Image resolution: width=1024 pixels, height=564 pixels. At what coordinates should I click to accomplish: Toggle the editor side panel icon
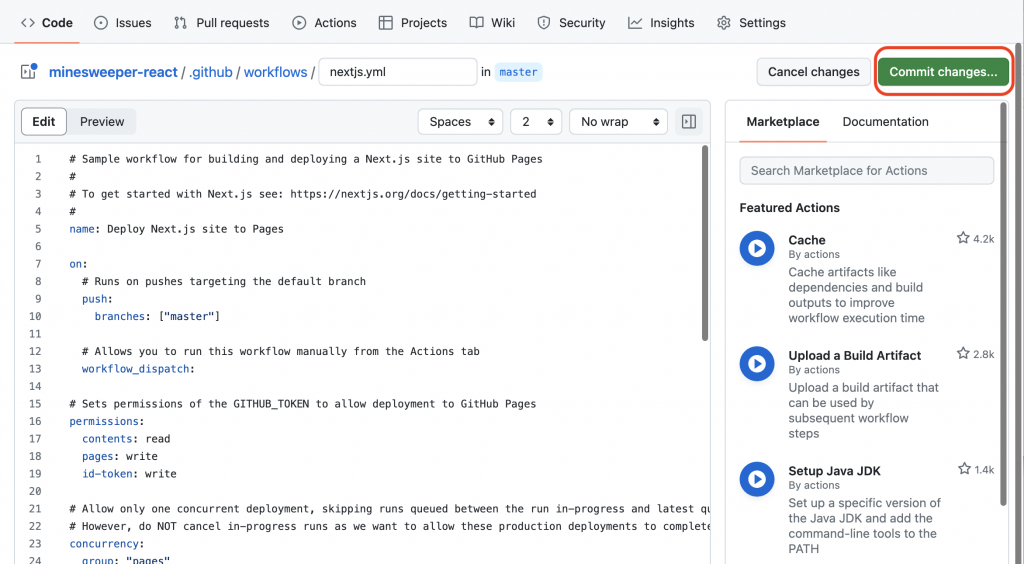[x=688, y=121]
